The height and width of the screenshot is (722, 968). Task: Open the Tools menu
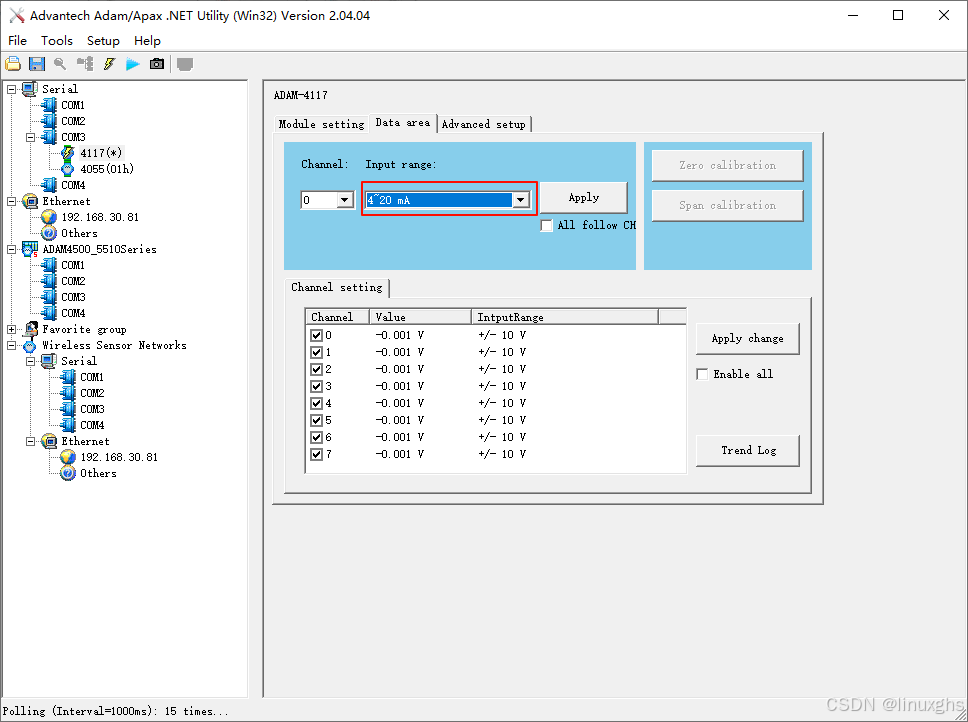(57, 41)
